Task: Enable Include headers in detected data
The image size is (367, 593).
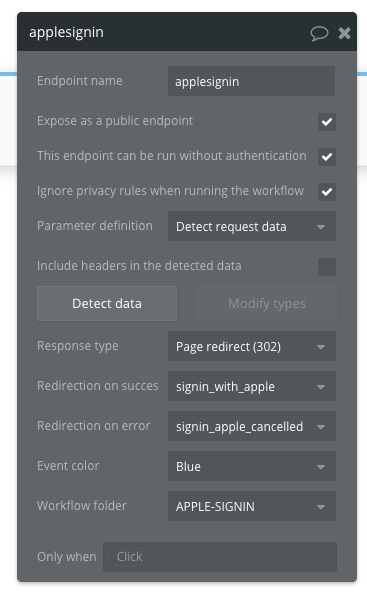Action: point(327,267)
